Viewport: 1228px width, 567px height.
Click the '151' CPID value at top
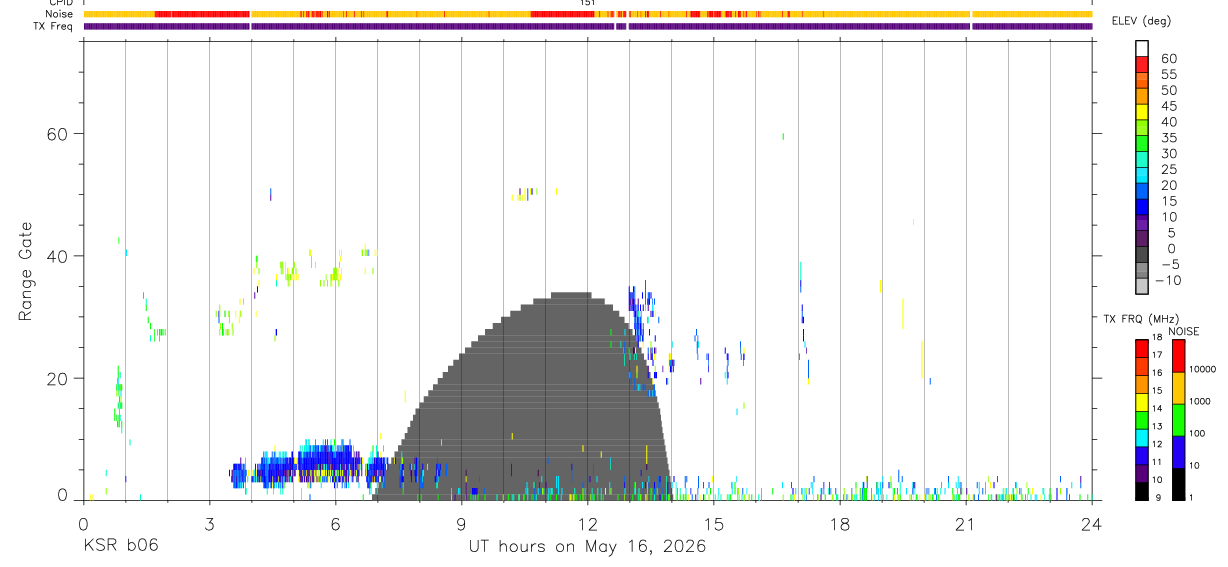coord(588,3)
